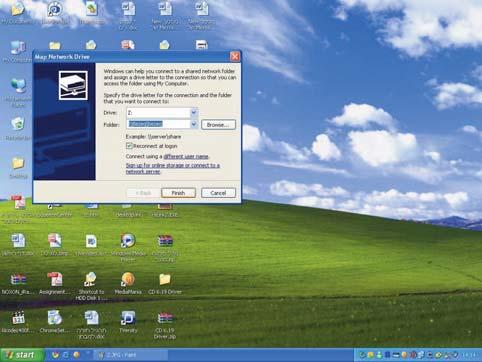Open the WinRAR archive above CD 6.19 Driver folder

pyautogui.click(x=165, y=241)
